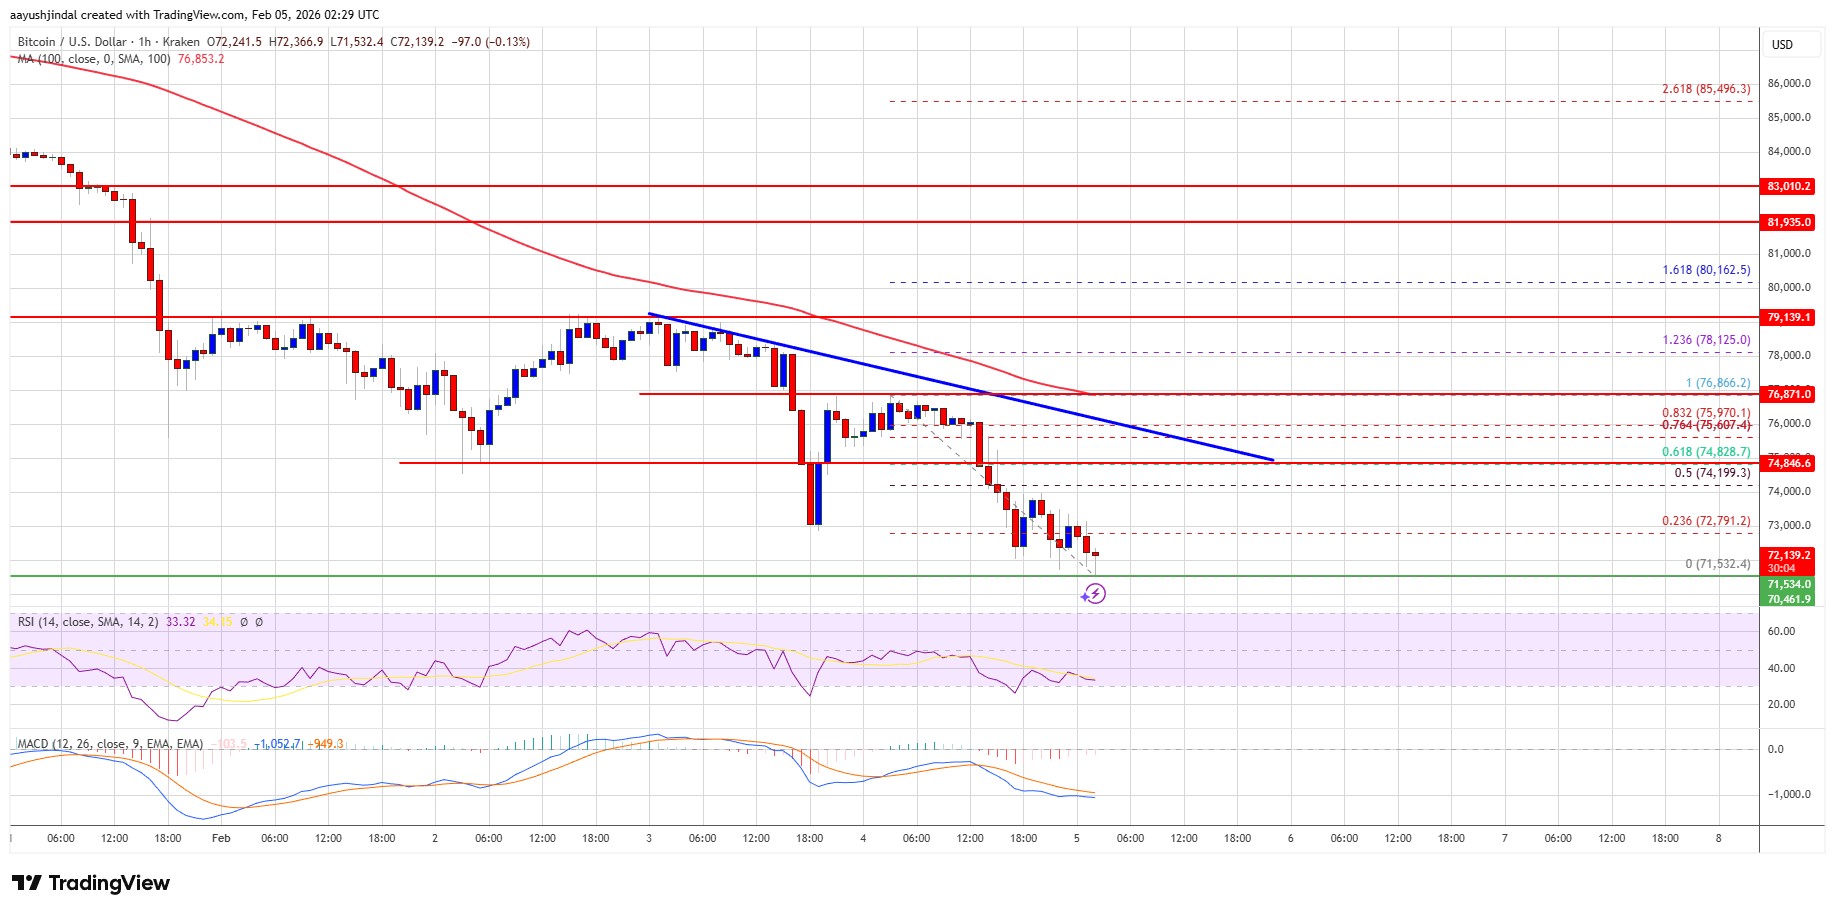Click the 0.236 Fibonacci level label
The height and width of the screenshot is (913, 1835).
1706,521
